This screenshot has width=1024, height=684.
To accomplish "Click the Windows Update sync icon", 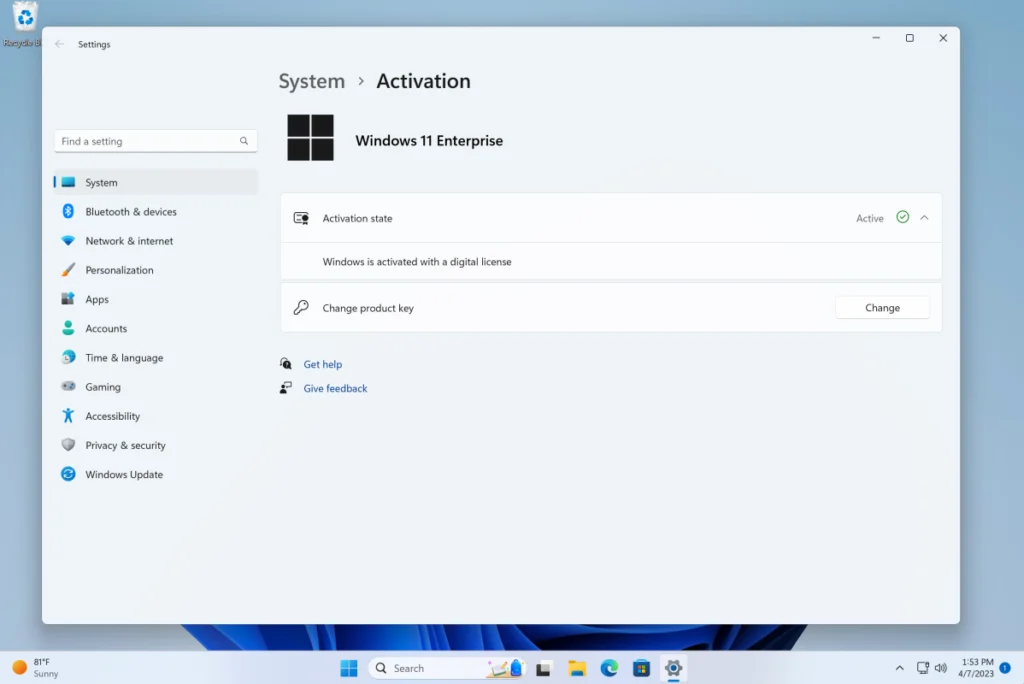I will coord(68,474).
